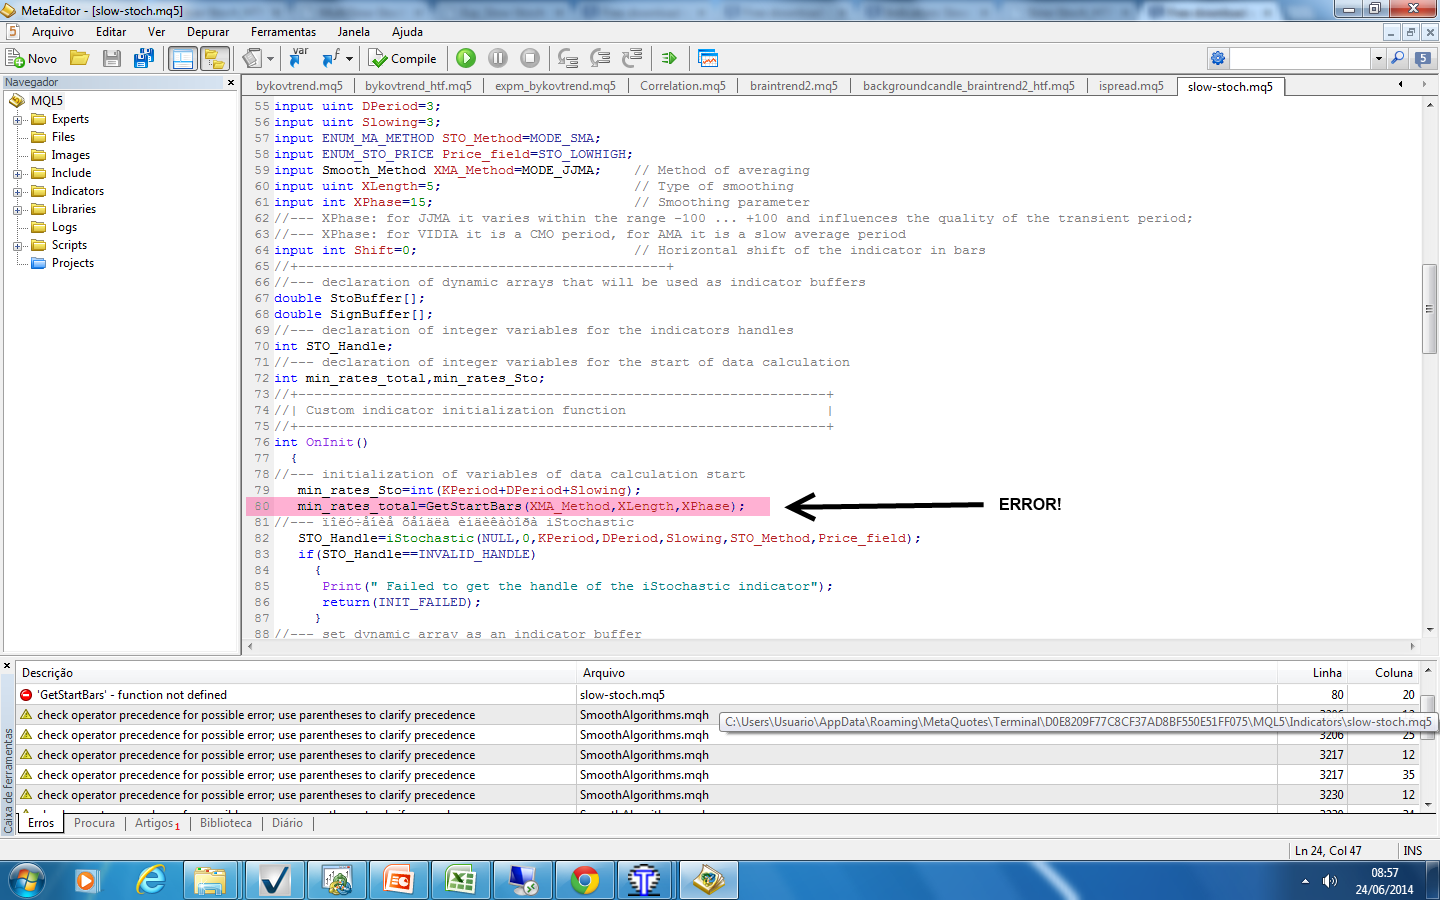Pause debugging execution
Screen dimensions: 1440x900
point(497,58)
